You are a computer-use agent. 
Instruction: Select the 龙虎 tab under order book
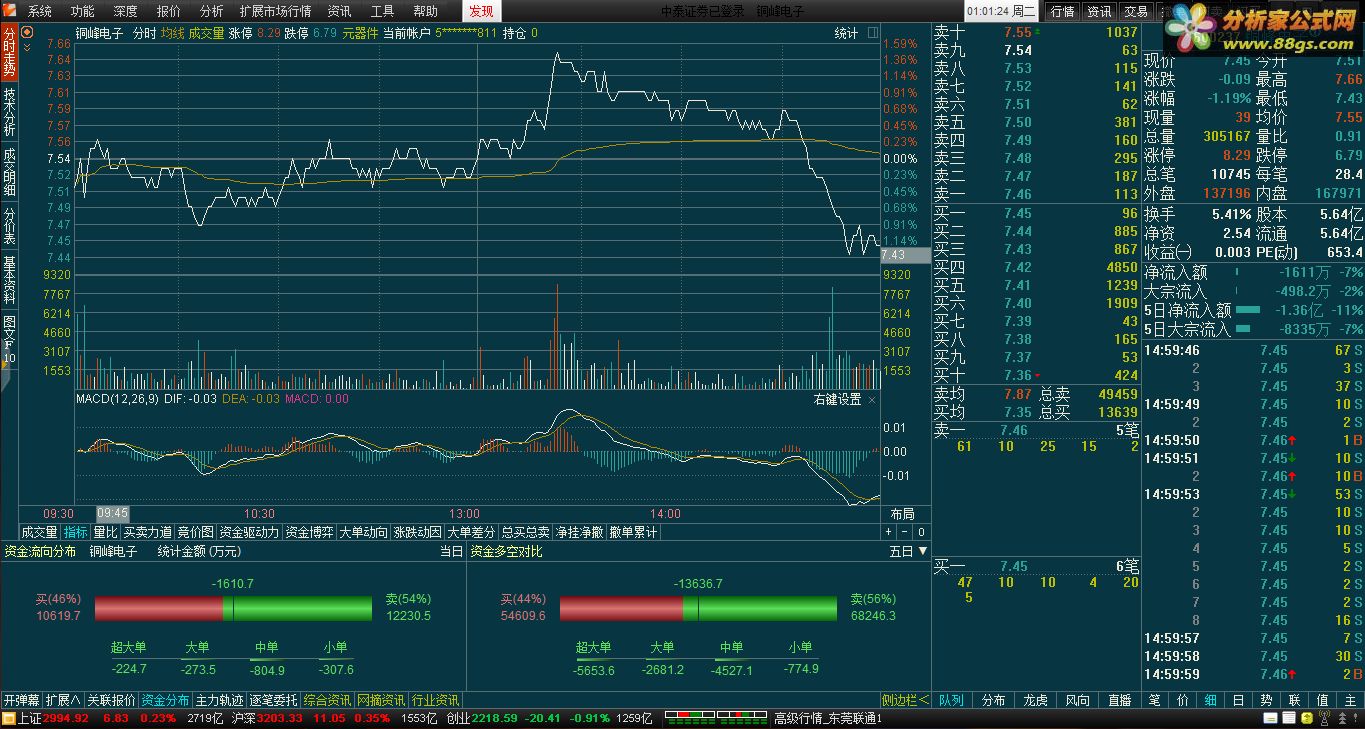tap(1036, 700)
